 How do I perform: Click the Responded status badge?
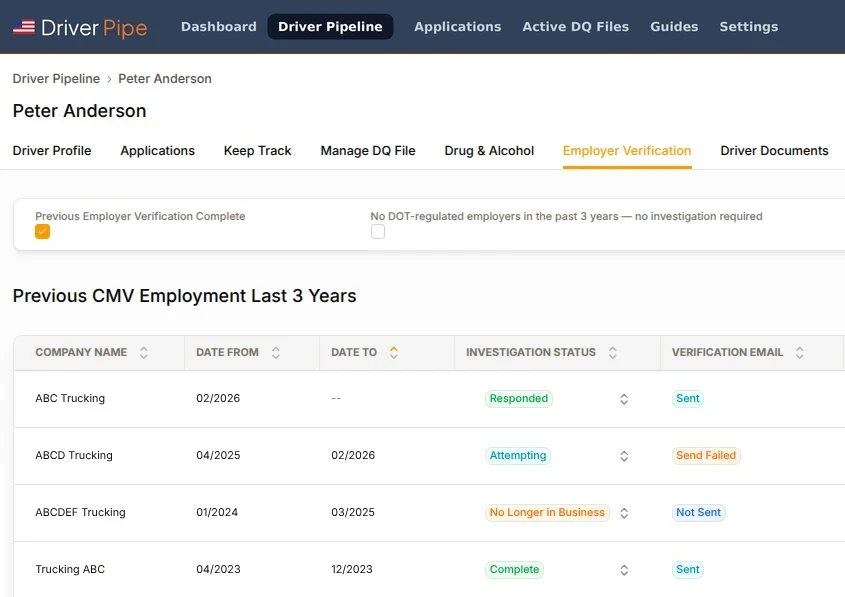point(518,399)
